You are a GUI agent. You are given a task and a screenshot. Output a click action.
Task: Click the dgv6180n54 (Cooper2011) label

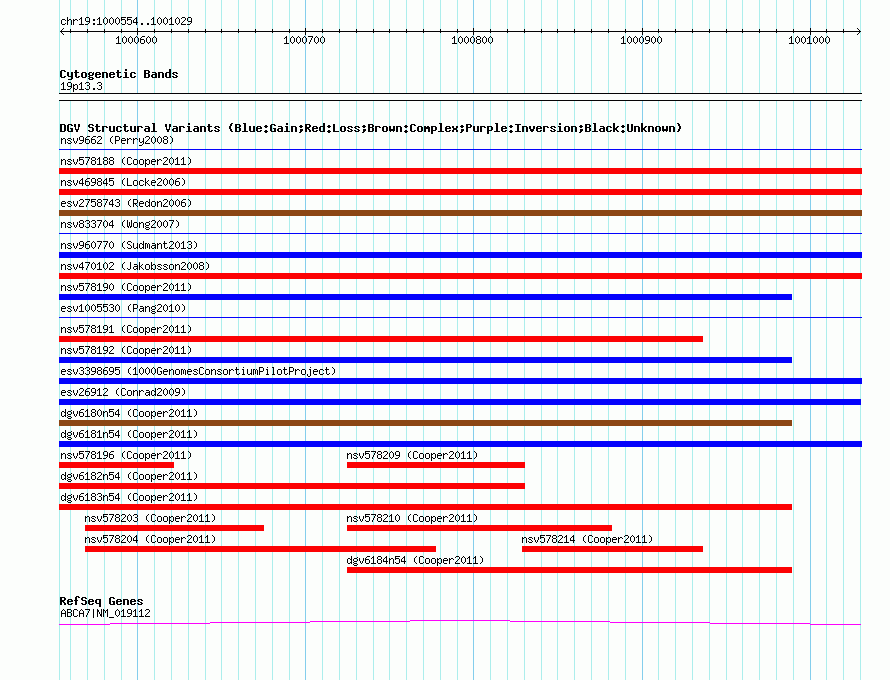coord(129,413)
